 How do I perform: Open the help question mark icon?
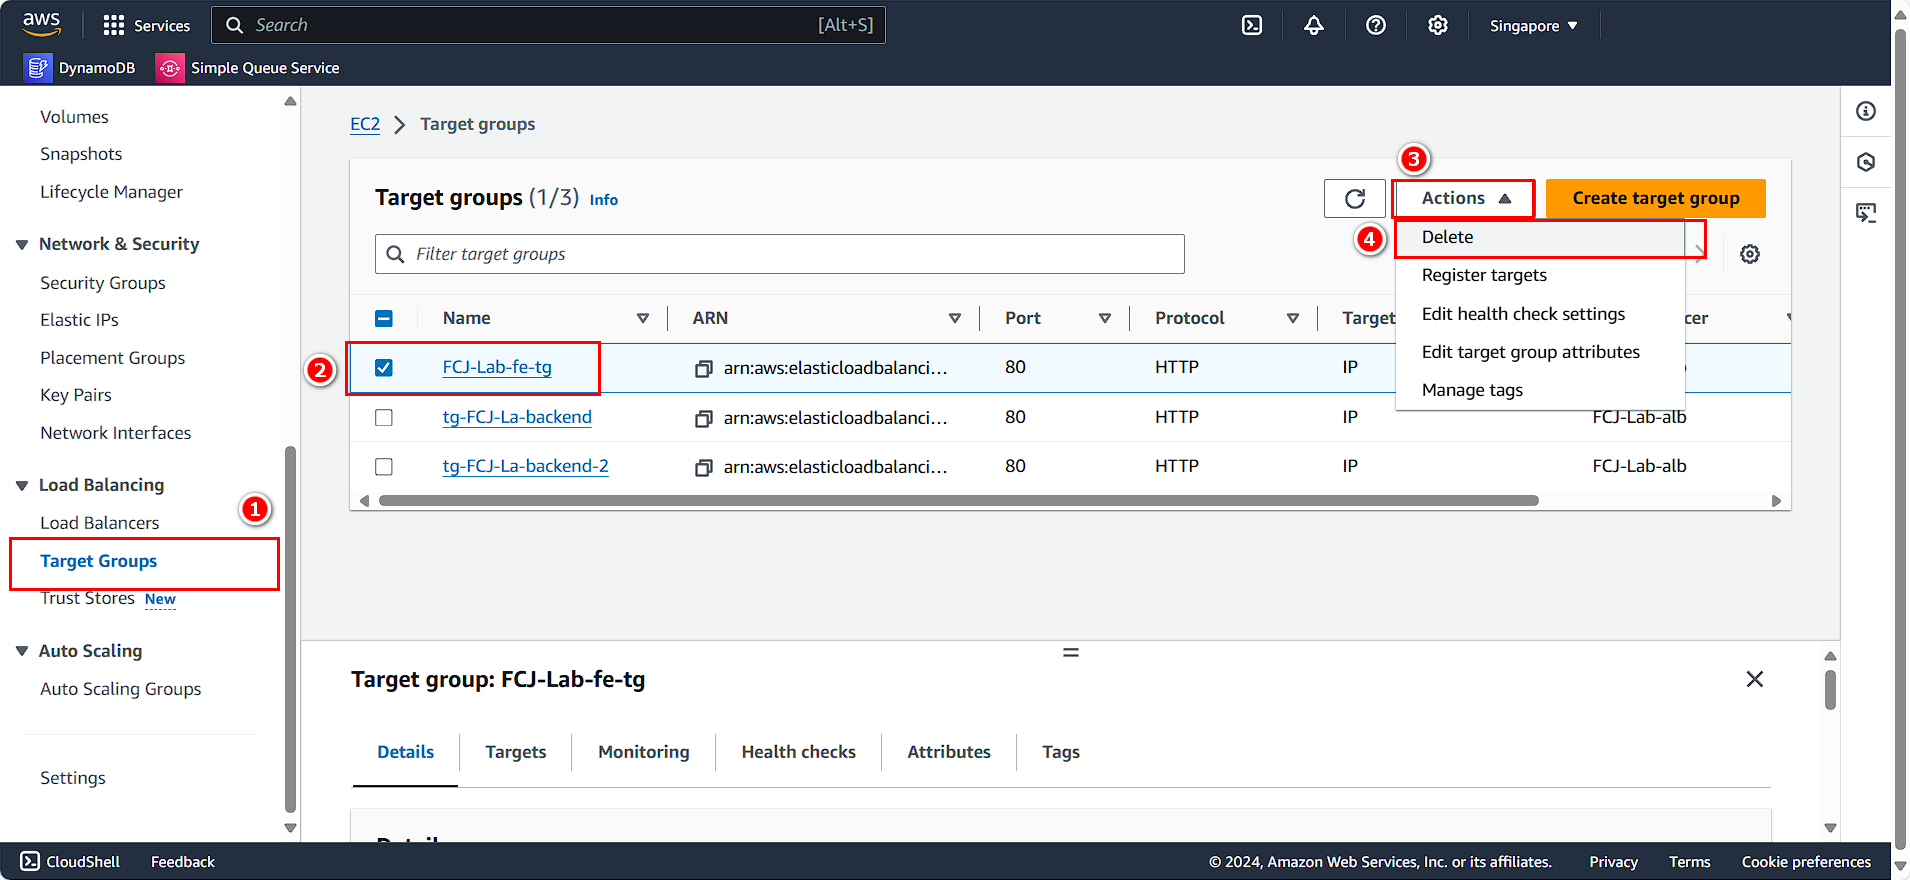pos(1376,25)
